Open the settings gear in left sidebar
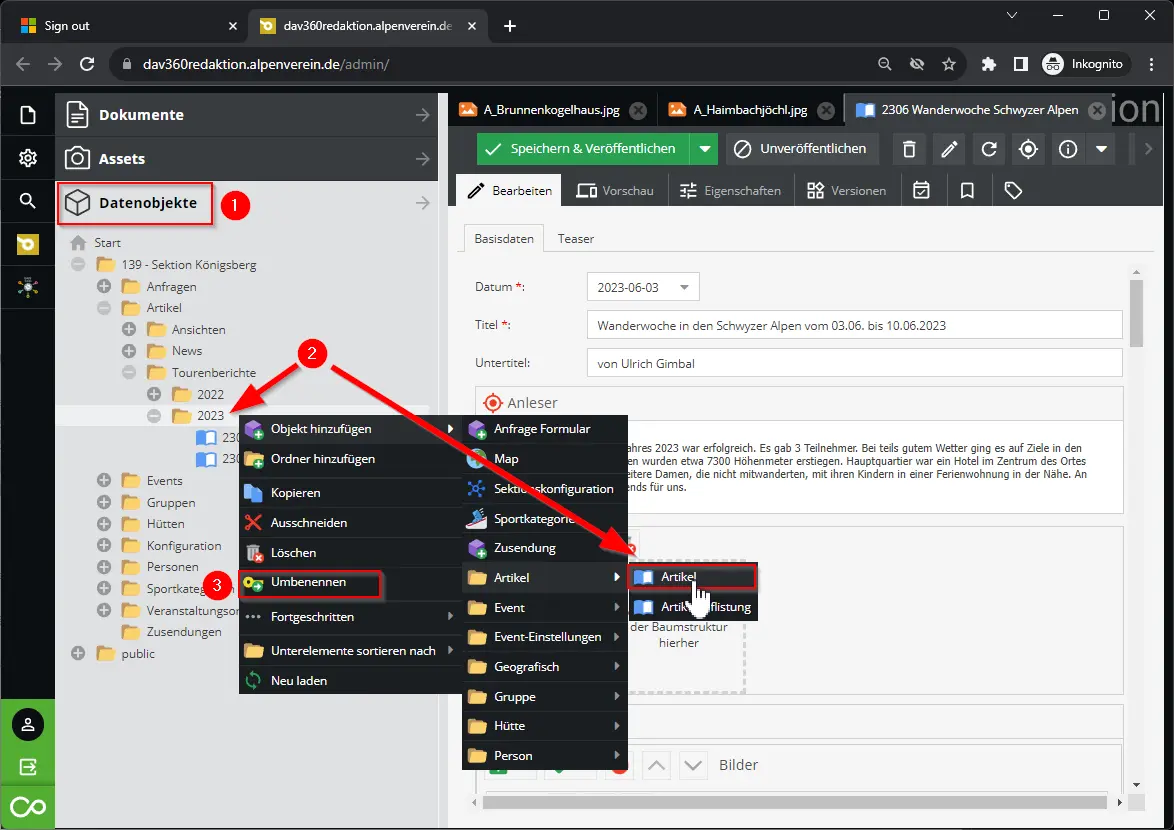The height and width of the screenshot is (830, 1174). [28, 158]
